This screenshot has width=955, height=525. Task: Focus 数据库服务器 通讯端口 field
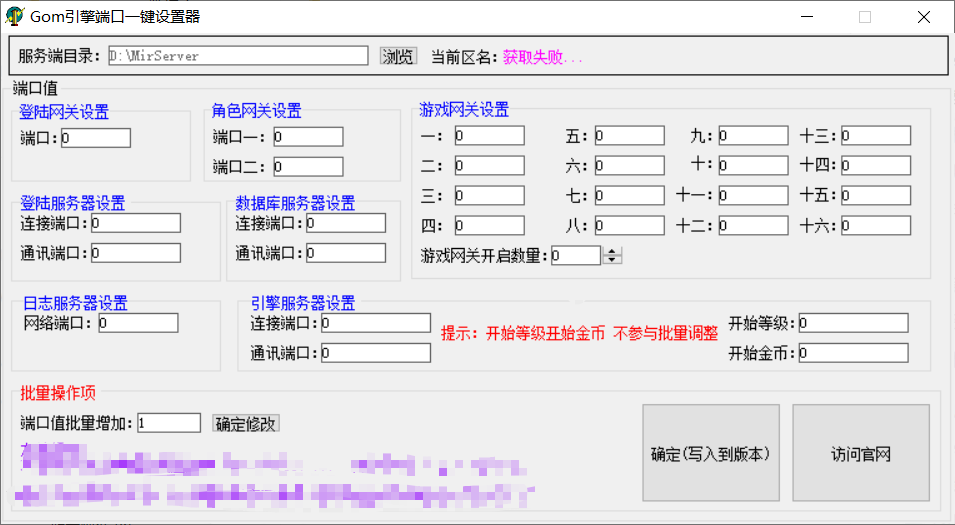[x=346, y=253]
